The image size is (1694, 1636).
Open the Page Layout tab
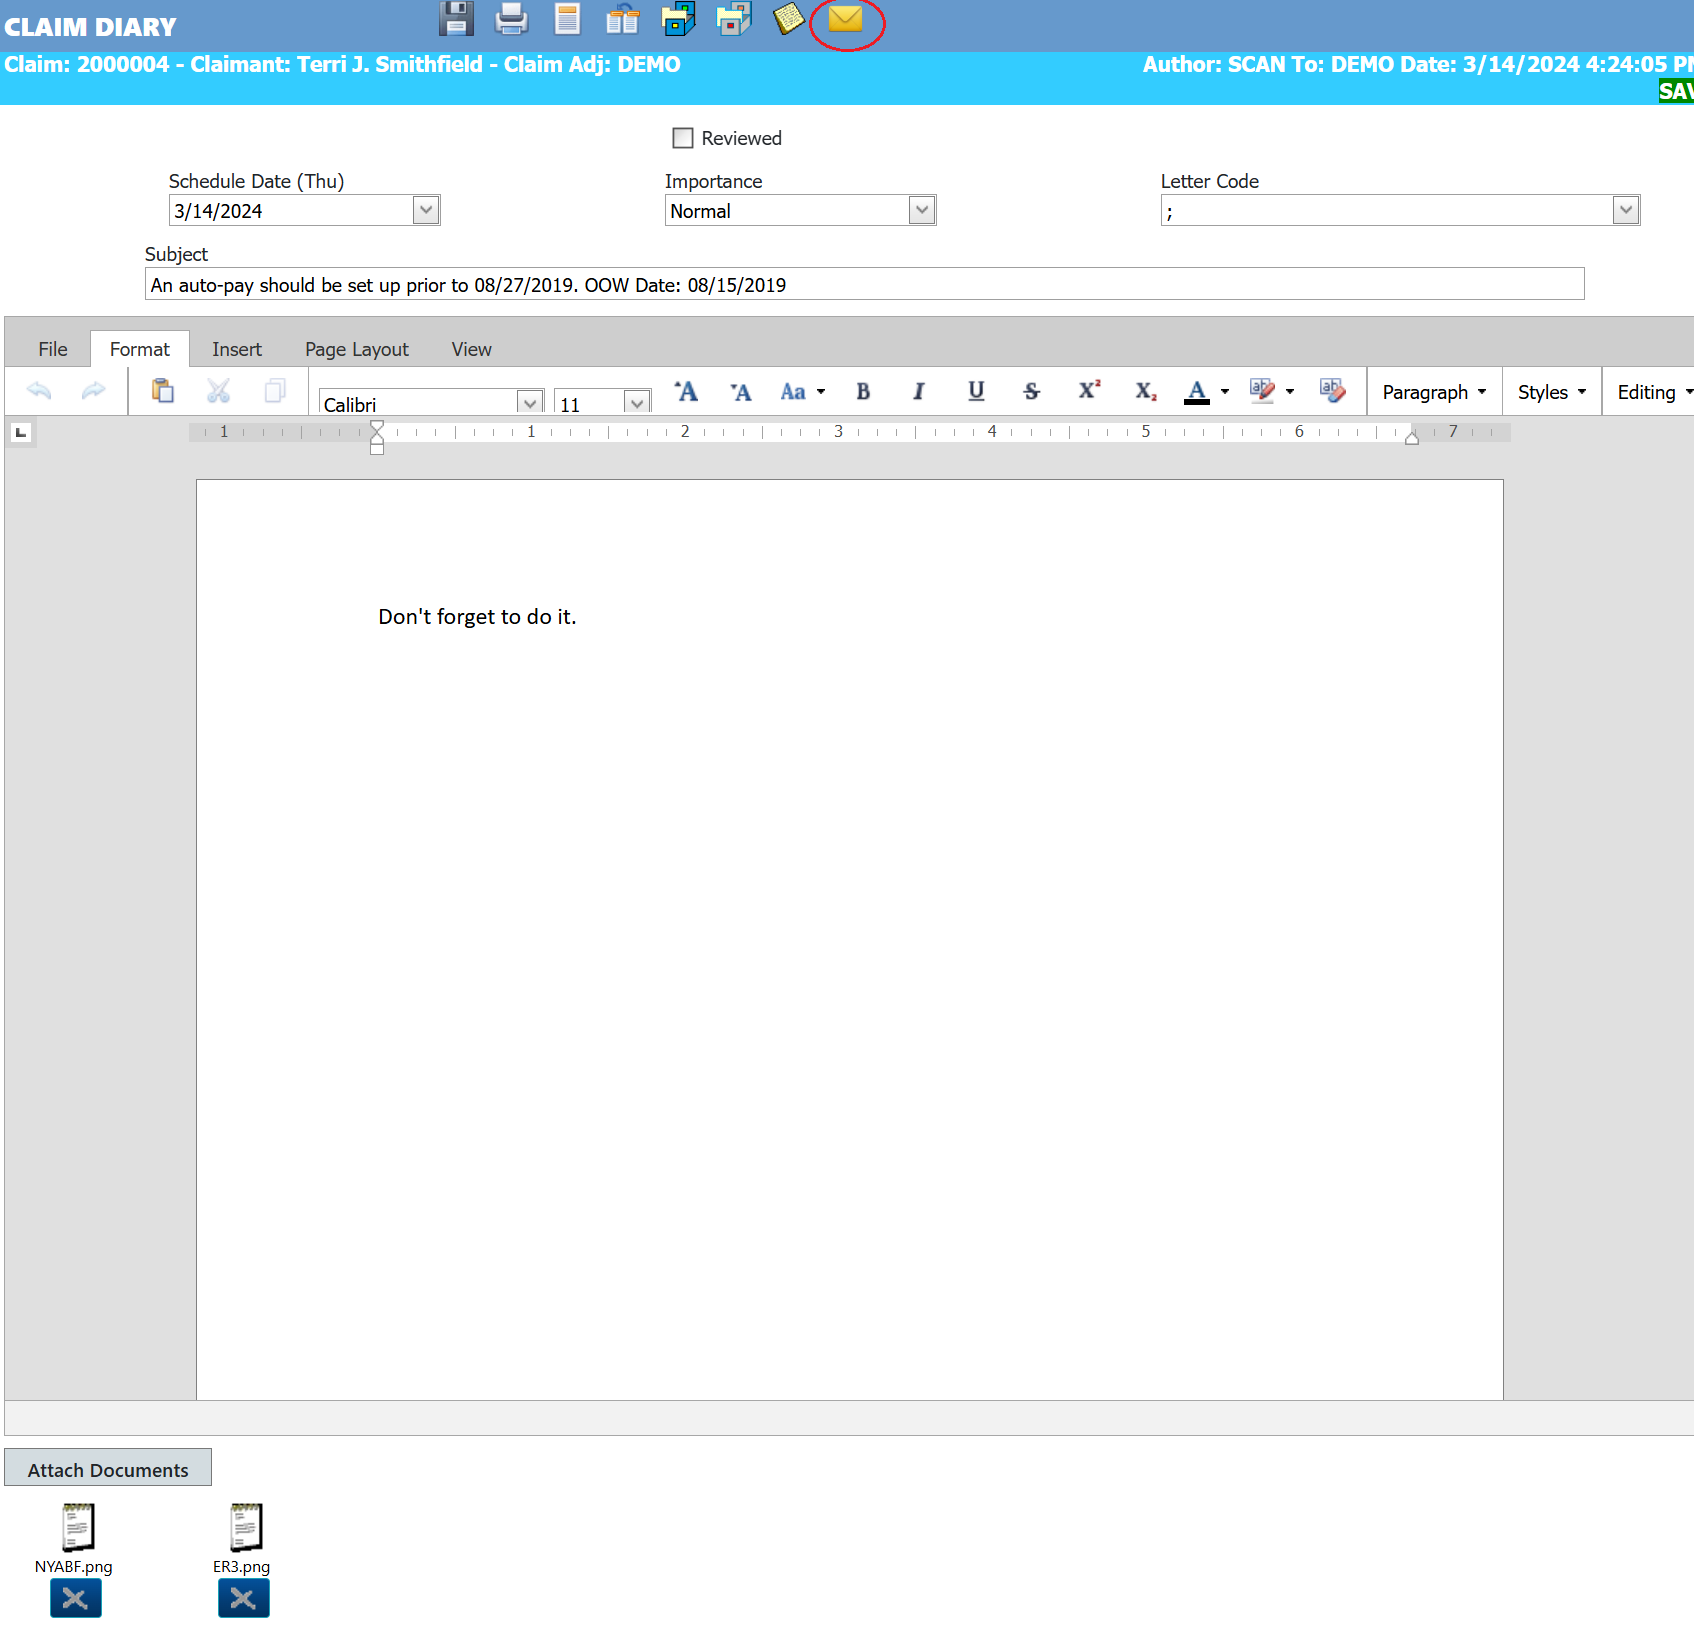(356, 349)
